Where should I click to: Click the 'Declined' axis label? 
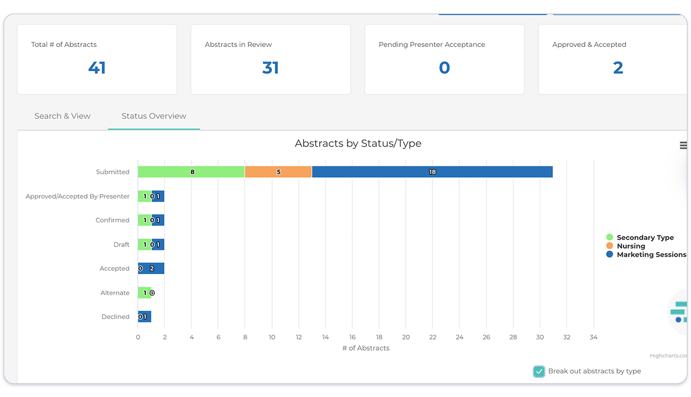coord(115,316)
